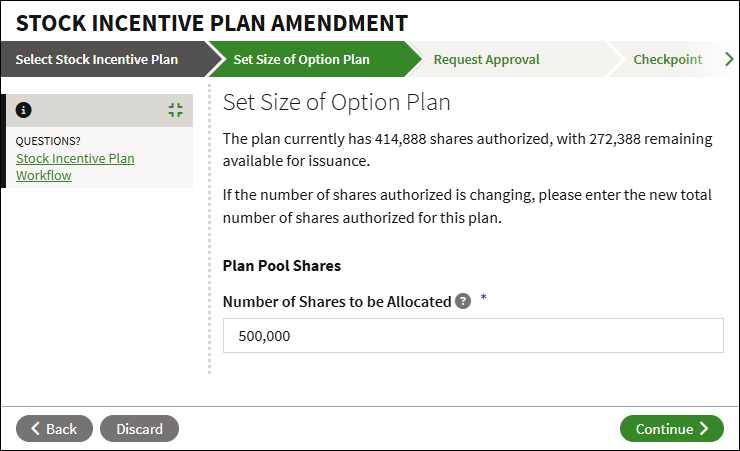Click the Discard button
Image resolution: width=740 pixels, height=451 pixels.
[x=139, y=428]
